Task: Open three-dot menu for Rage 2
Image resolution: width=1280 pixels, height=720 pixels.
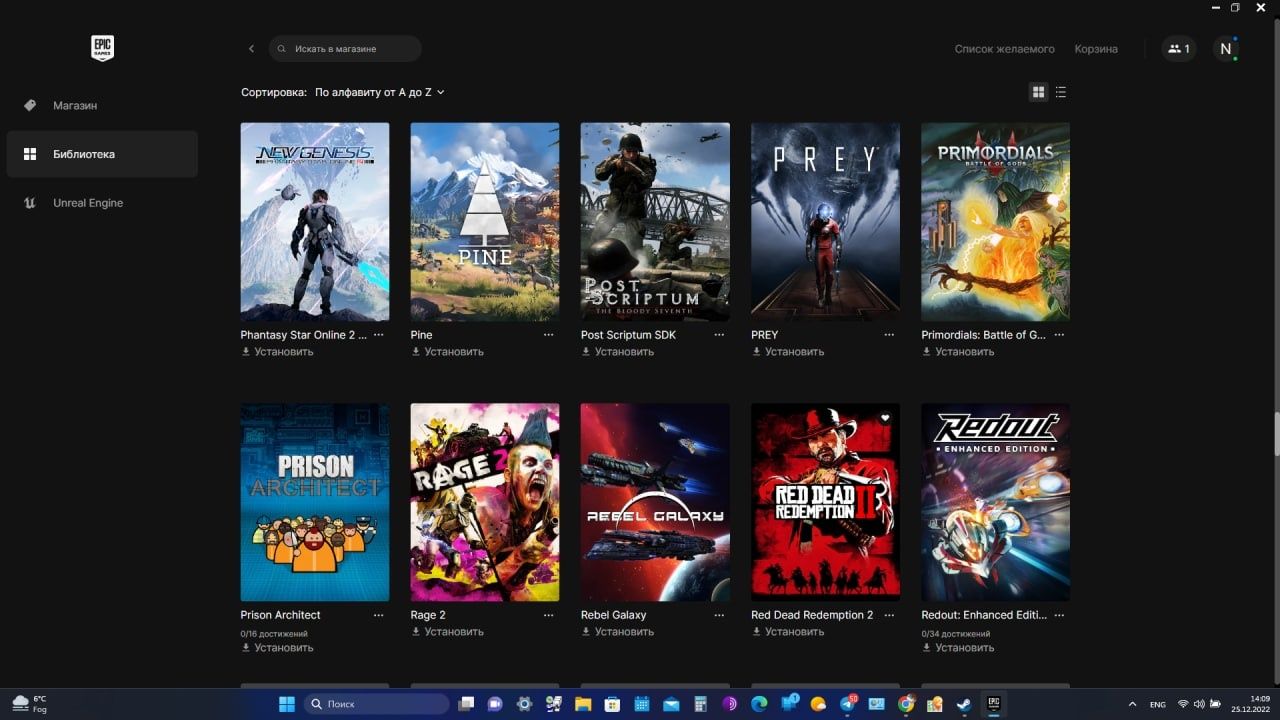Action: pyautogui.click(x=548, y=615)
